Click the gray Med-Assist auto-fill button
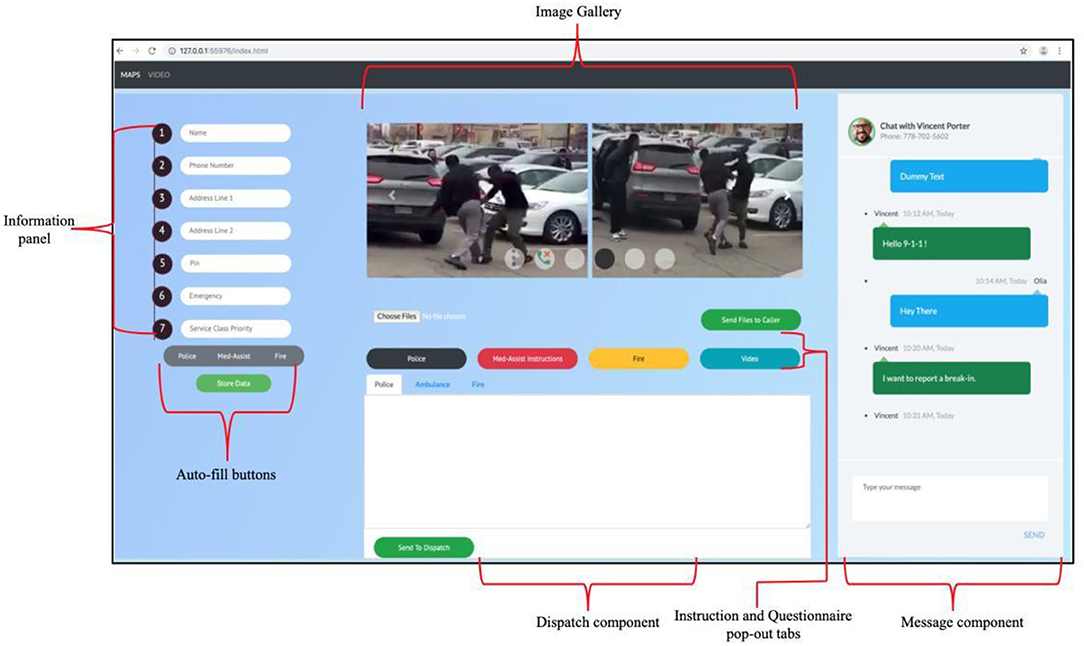Screen dimensions: 1084x646 tap(234, 356)
